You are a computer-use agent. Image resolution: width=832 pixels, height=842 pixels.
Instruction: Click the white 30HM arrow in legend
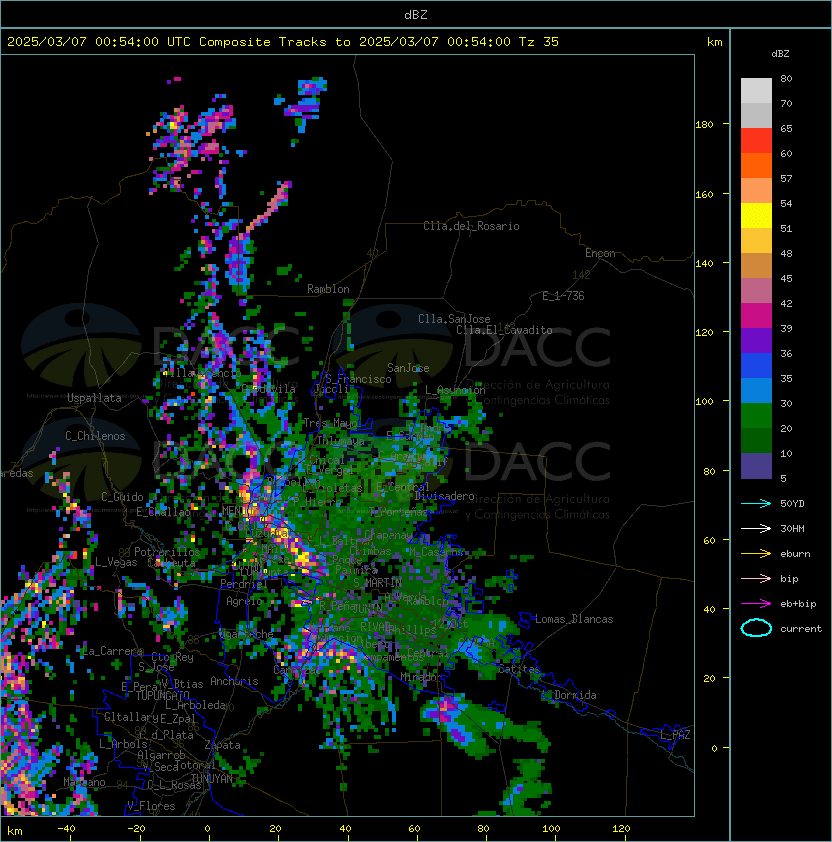click(756, 528)
